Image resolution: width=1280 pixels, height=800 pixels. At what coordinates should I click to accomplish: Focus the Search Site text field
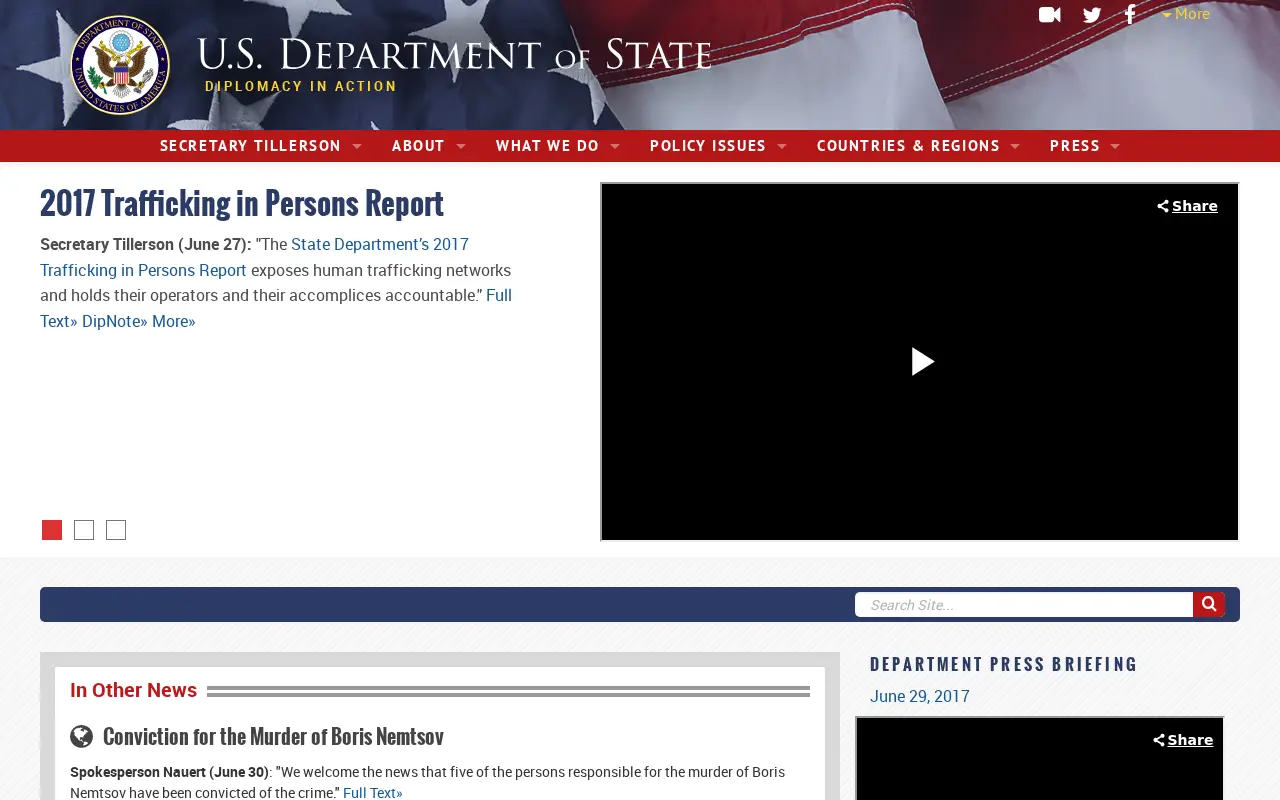(1024, 604)
